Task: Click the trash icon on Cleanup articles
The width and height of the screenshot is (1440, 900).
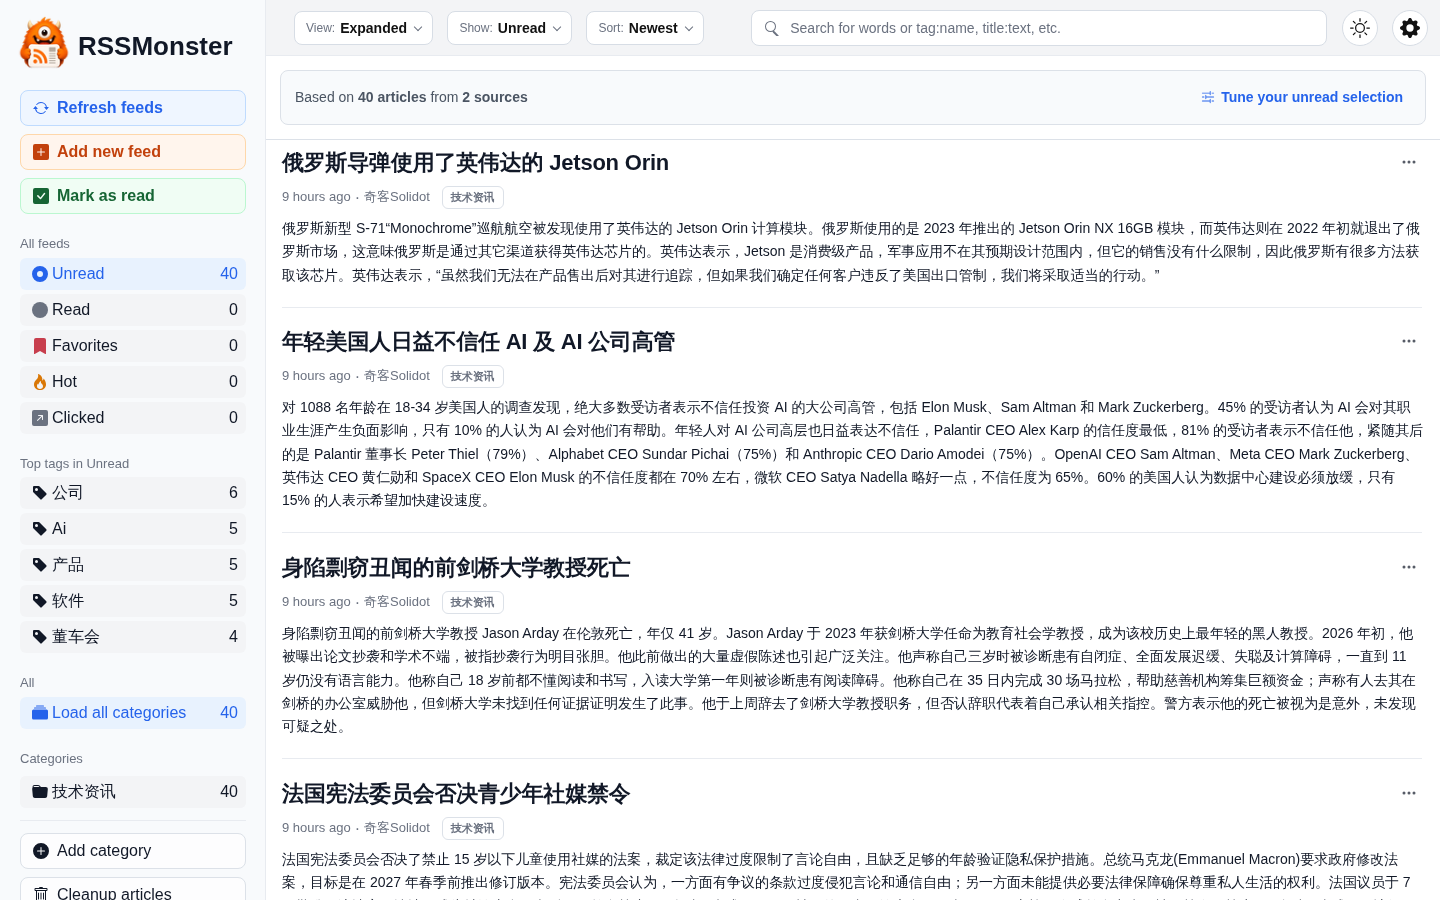Action: tap(41, 893)
